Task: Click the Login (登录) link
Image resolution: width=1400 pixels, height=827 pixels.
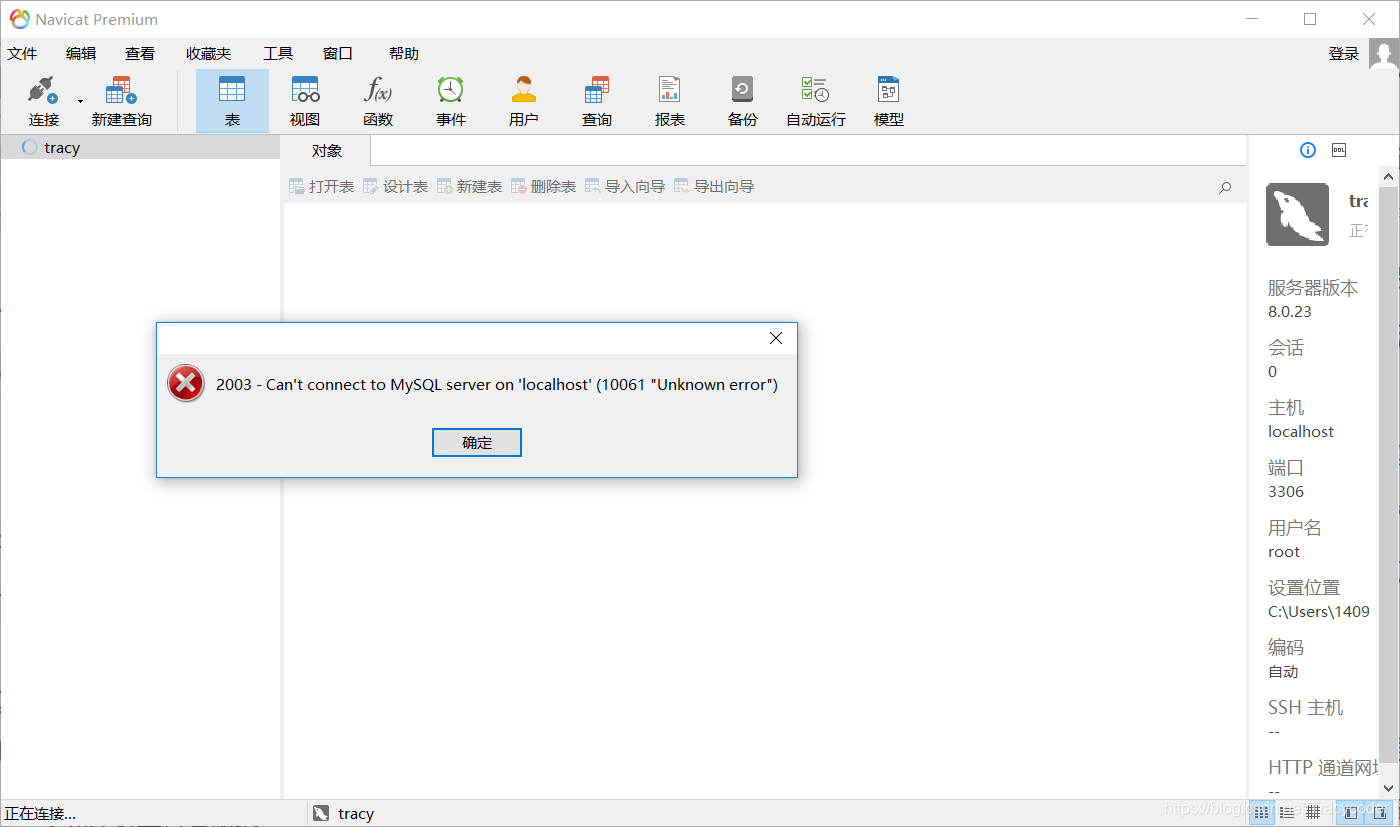Action: 1344,54
